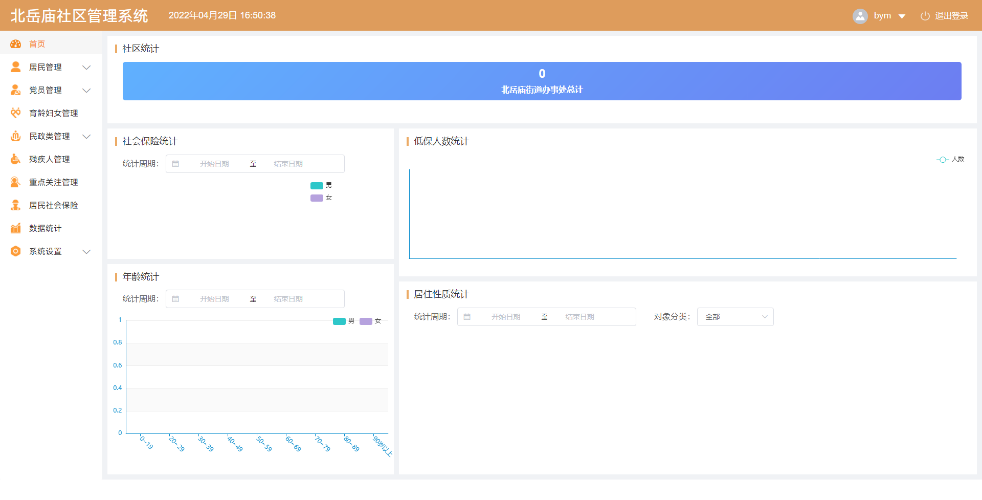Click the 20~29 age axis label
The image size is (982, 500).
[x=176, y=444]
